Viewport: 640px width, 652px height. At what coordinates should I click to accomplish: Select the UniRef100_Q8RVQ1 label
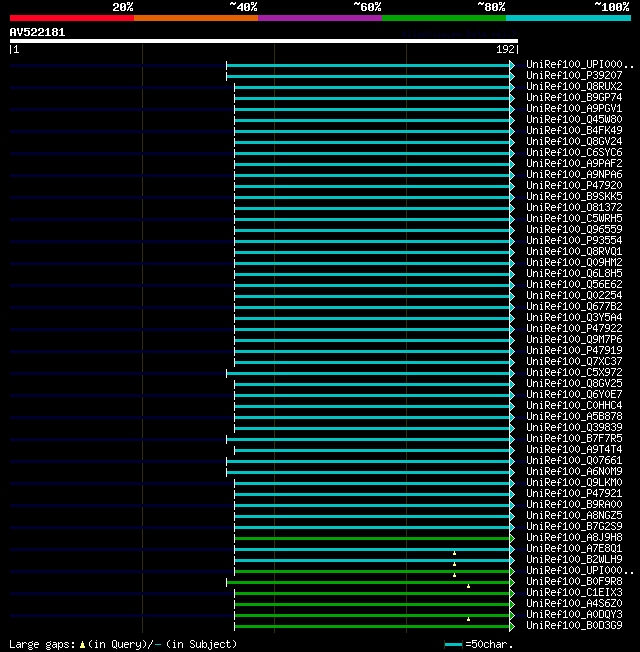[x=574, y=252]
